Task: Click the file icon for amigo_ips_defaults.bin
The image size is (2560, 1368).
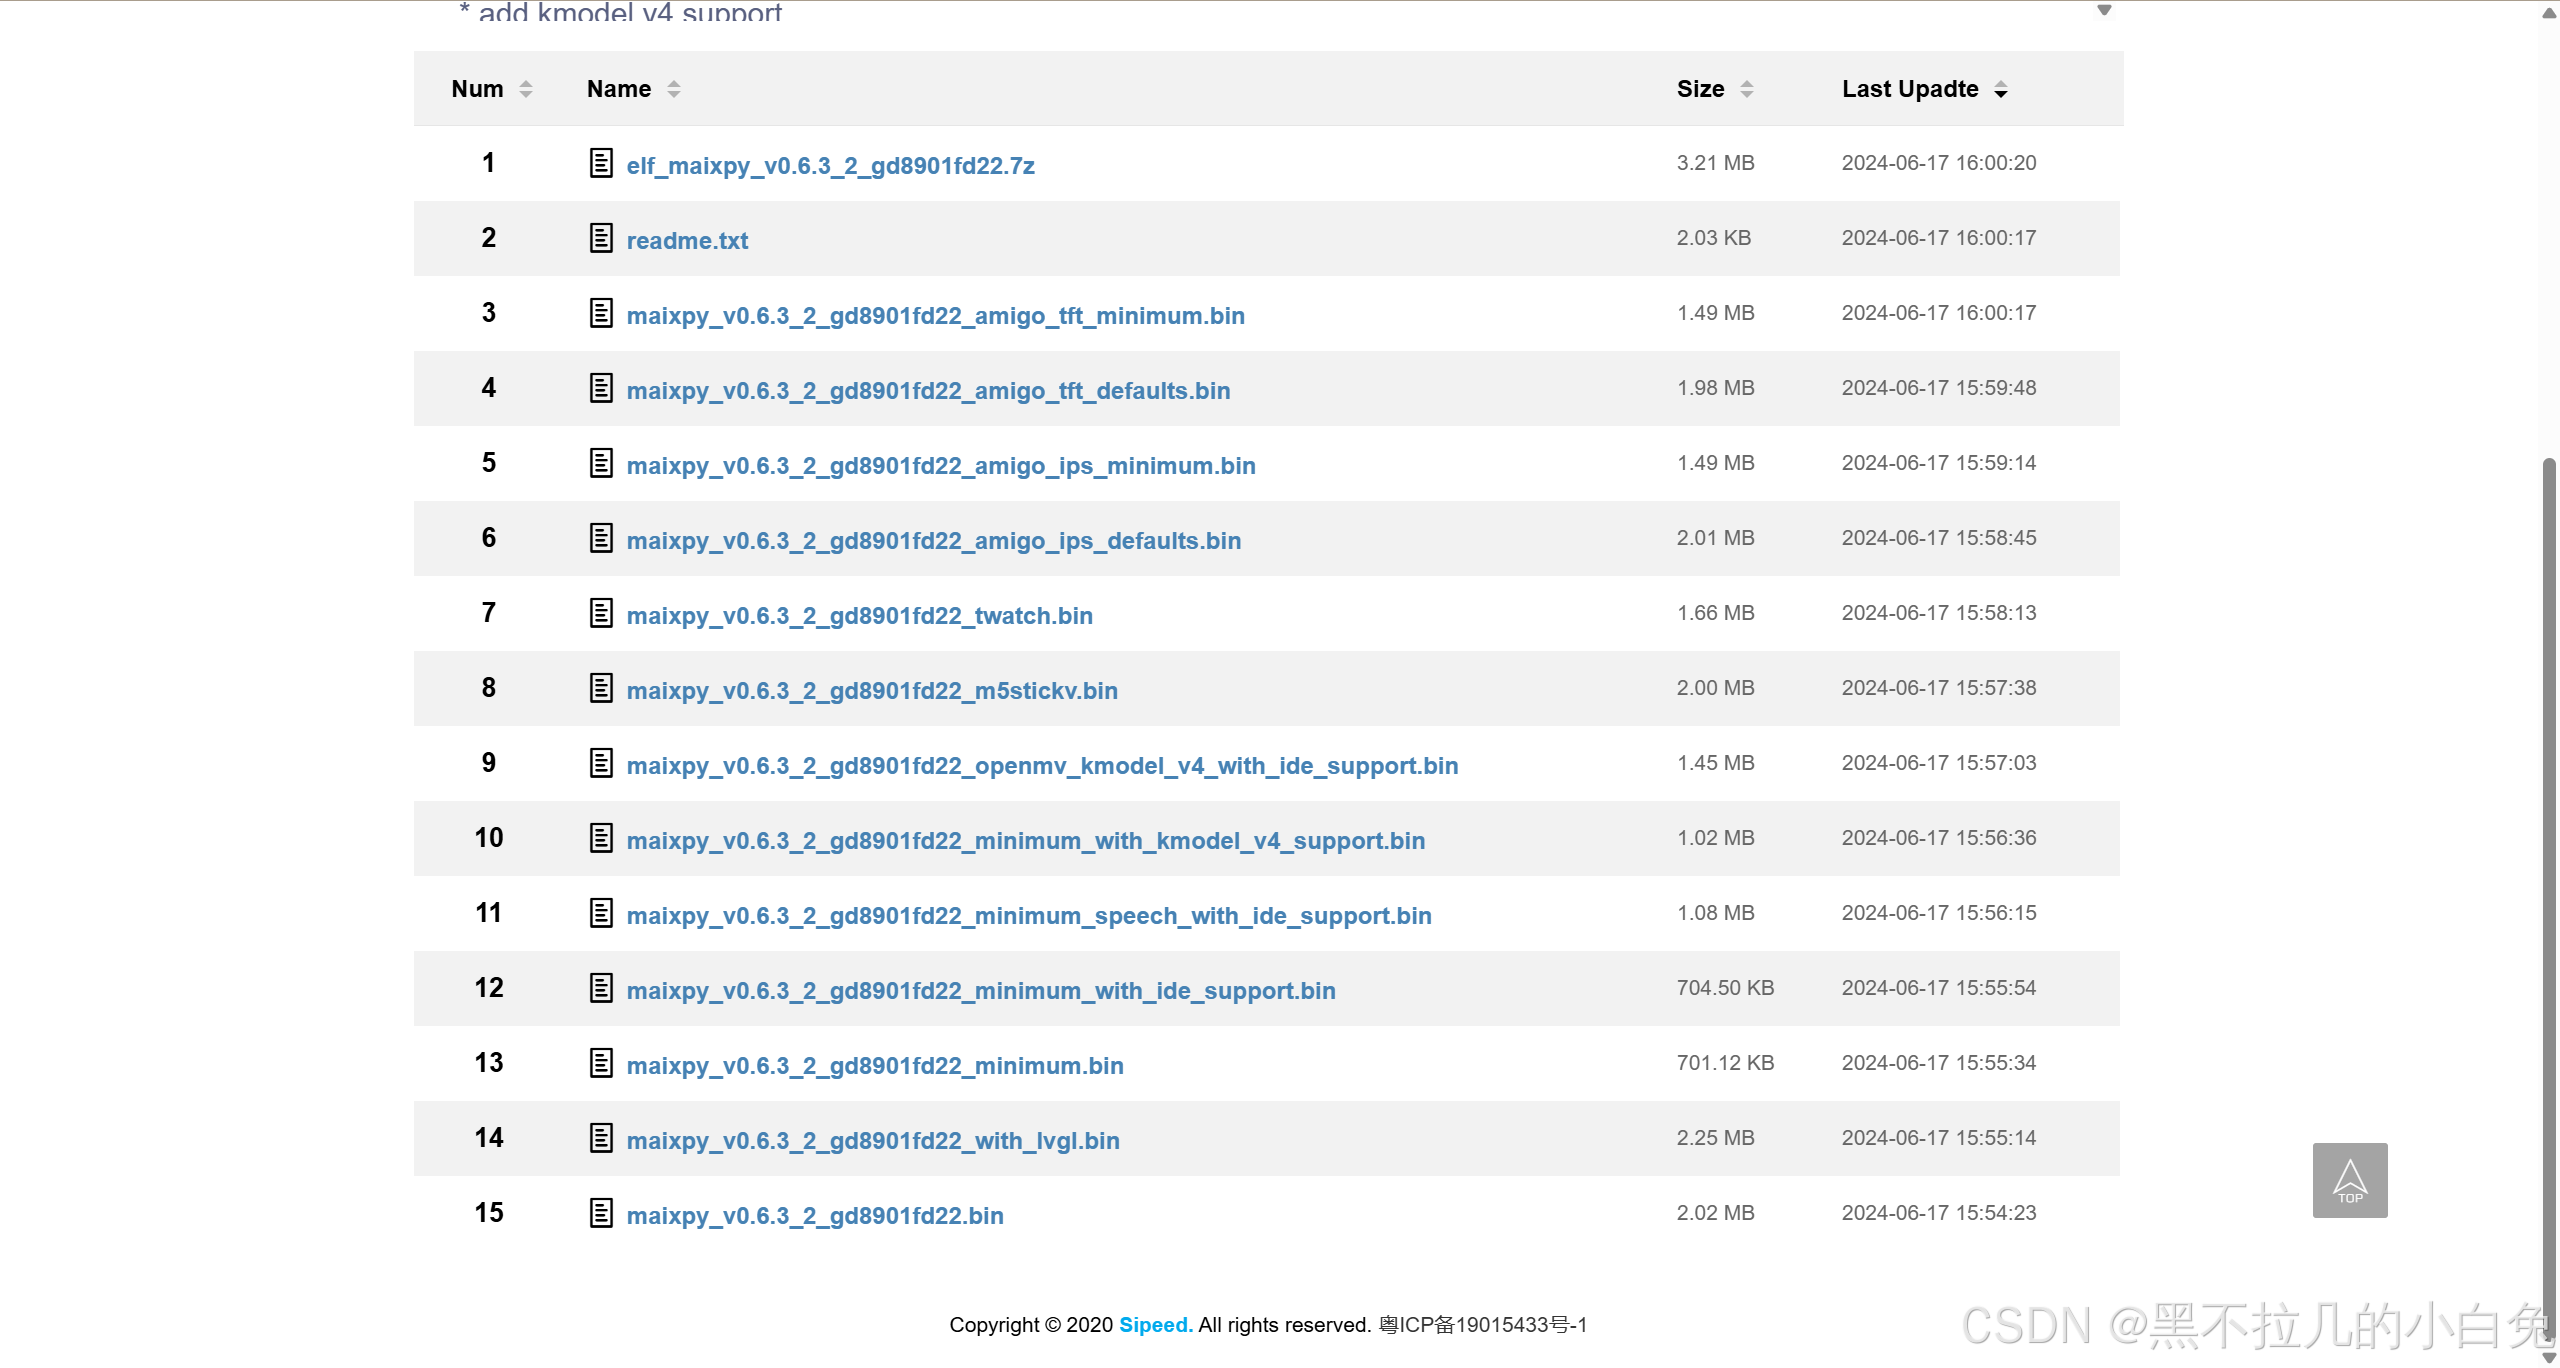Action: pyautogui.click(x=600, y=538)
